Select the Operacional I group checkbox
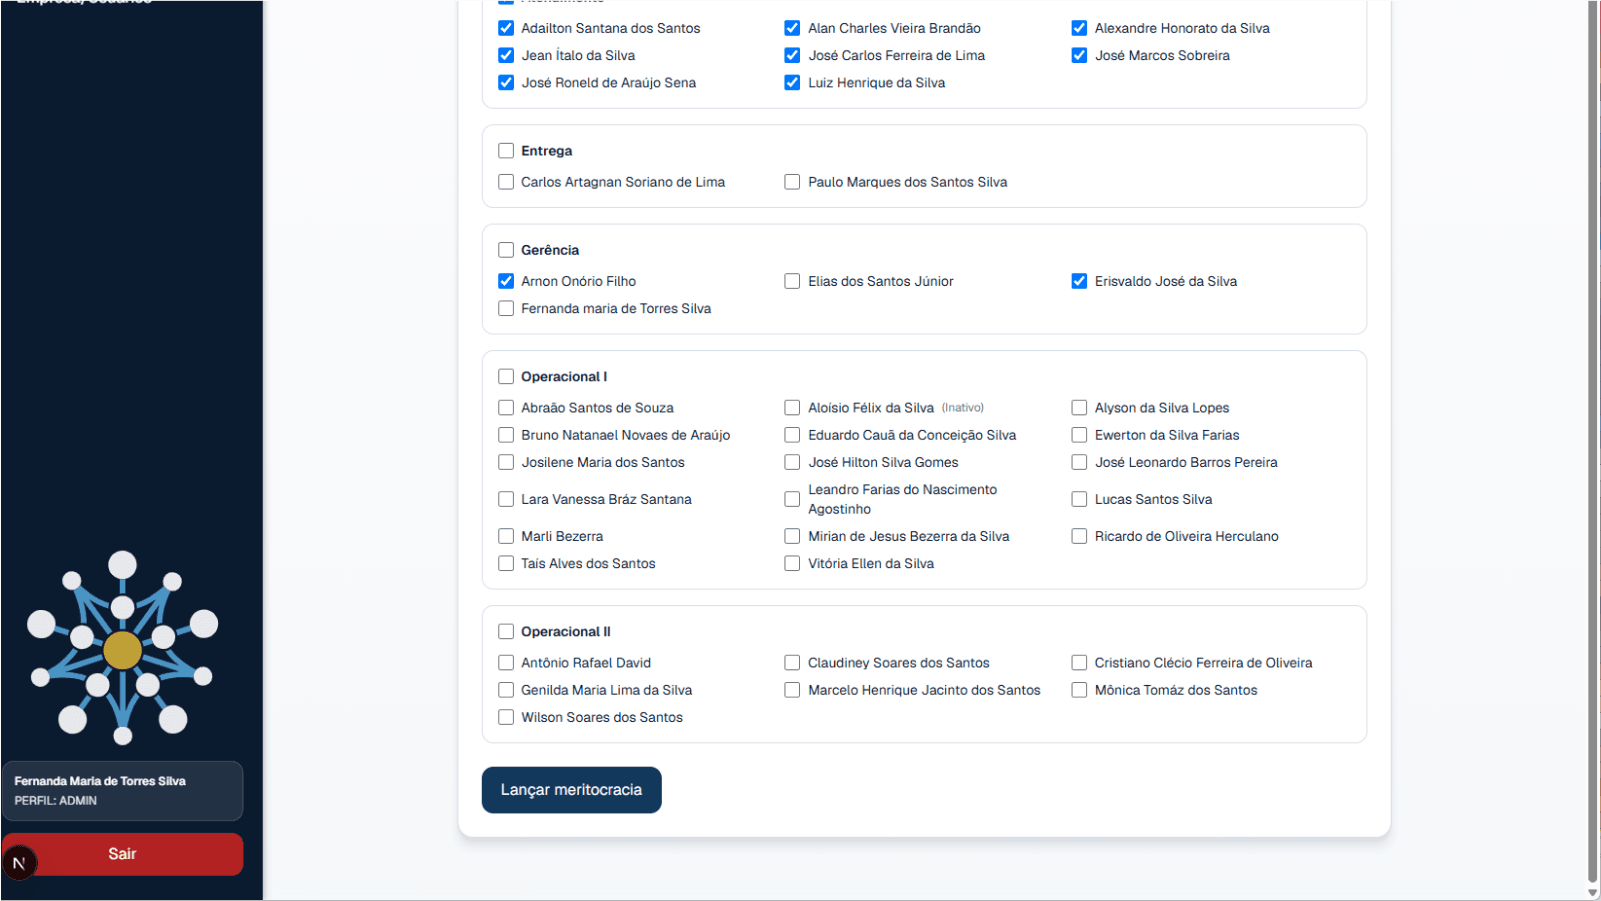Viewport: 1601px width, 901px height. [506, 377]
